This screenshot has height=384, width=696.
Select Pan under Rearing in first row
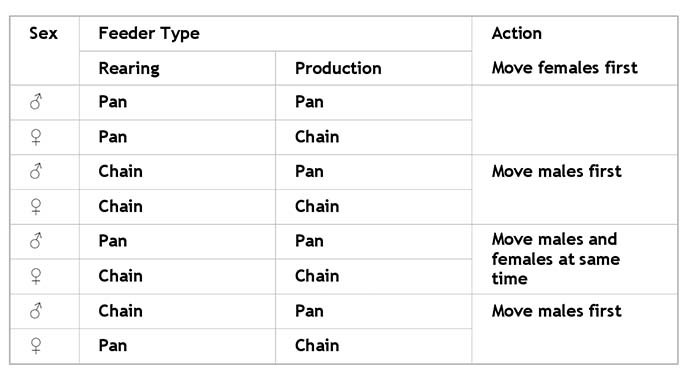(113, 102)
